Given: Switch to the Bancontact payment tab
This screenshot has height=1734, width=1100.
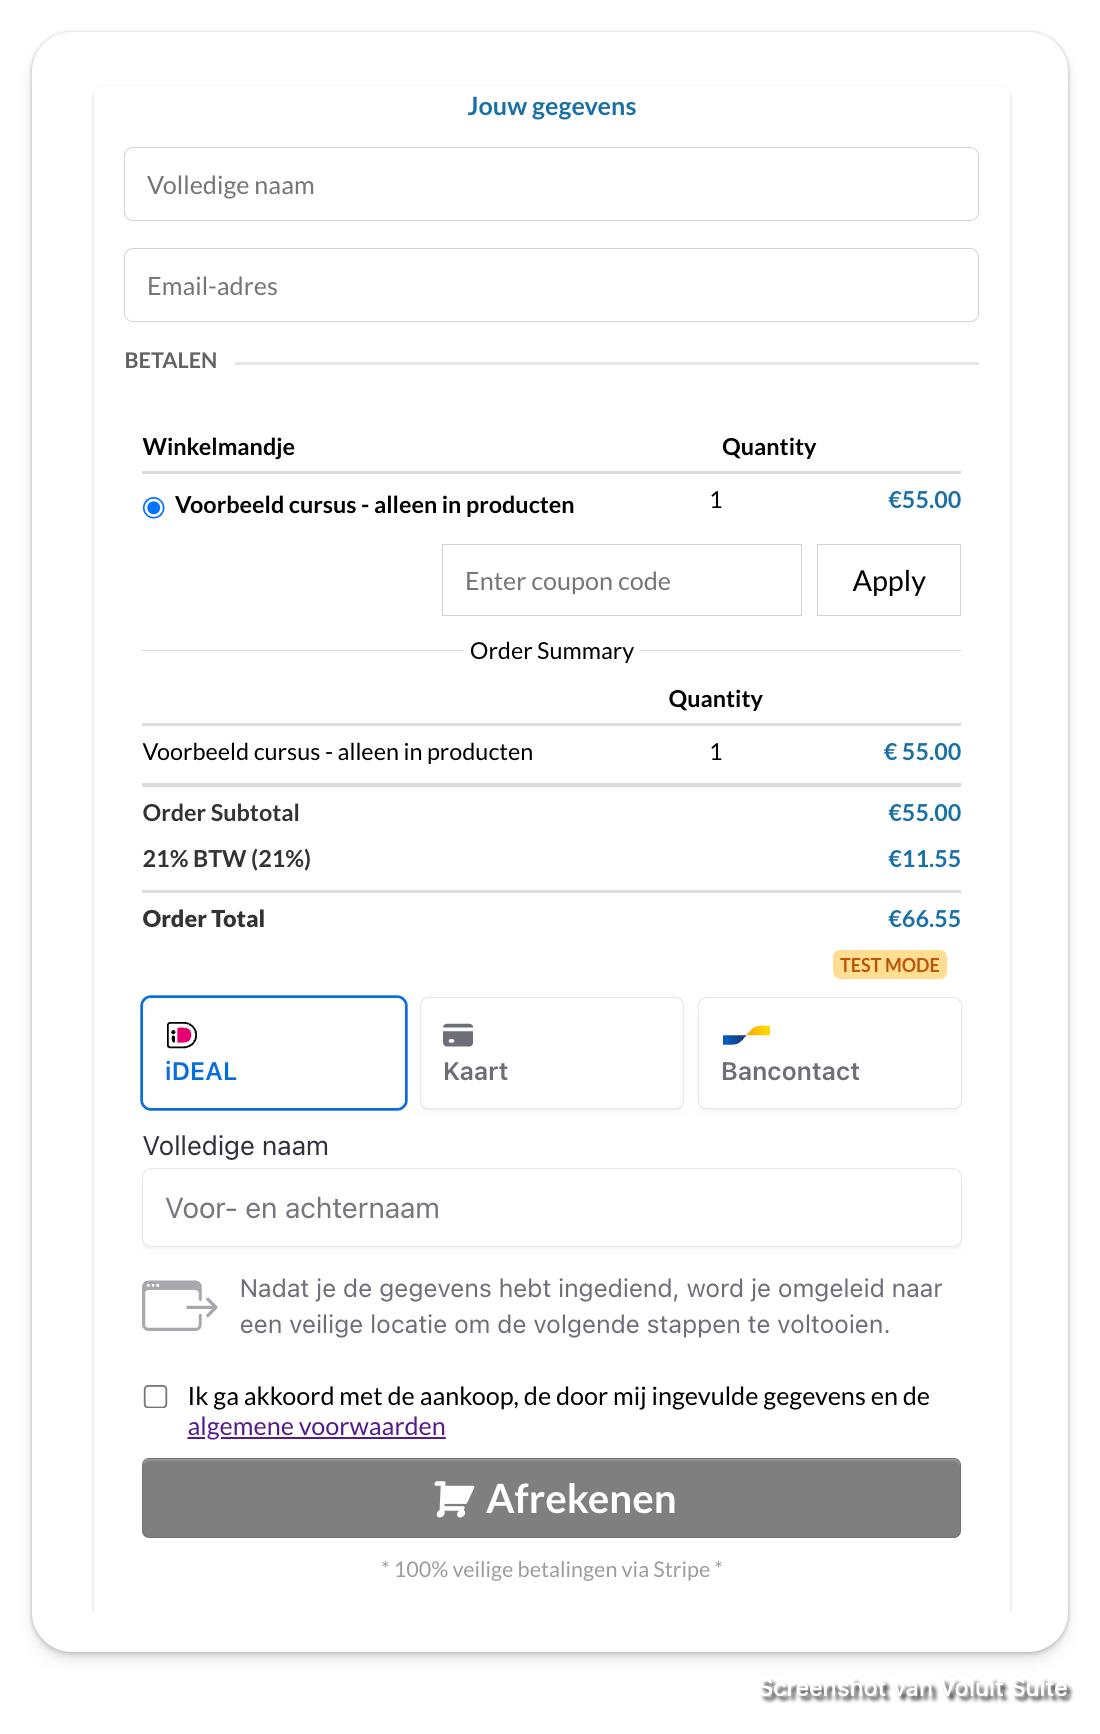Looking at the screenshot, I should pos(830,1053).
